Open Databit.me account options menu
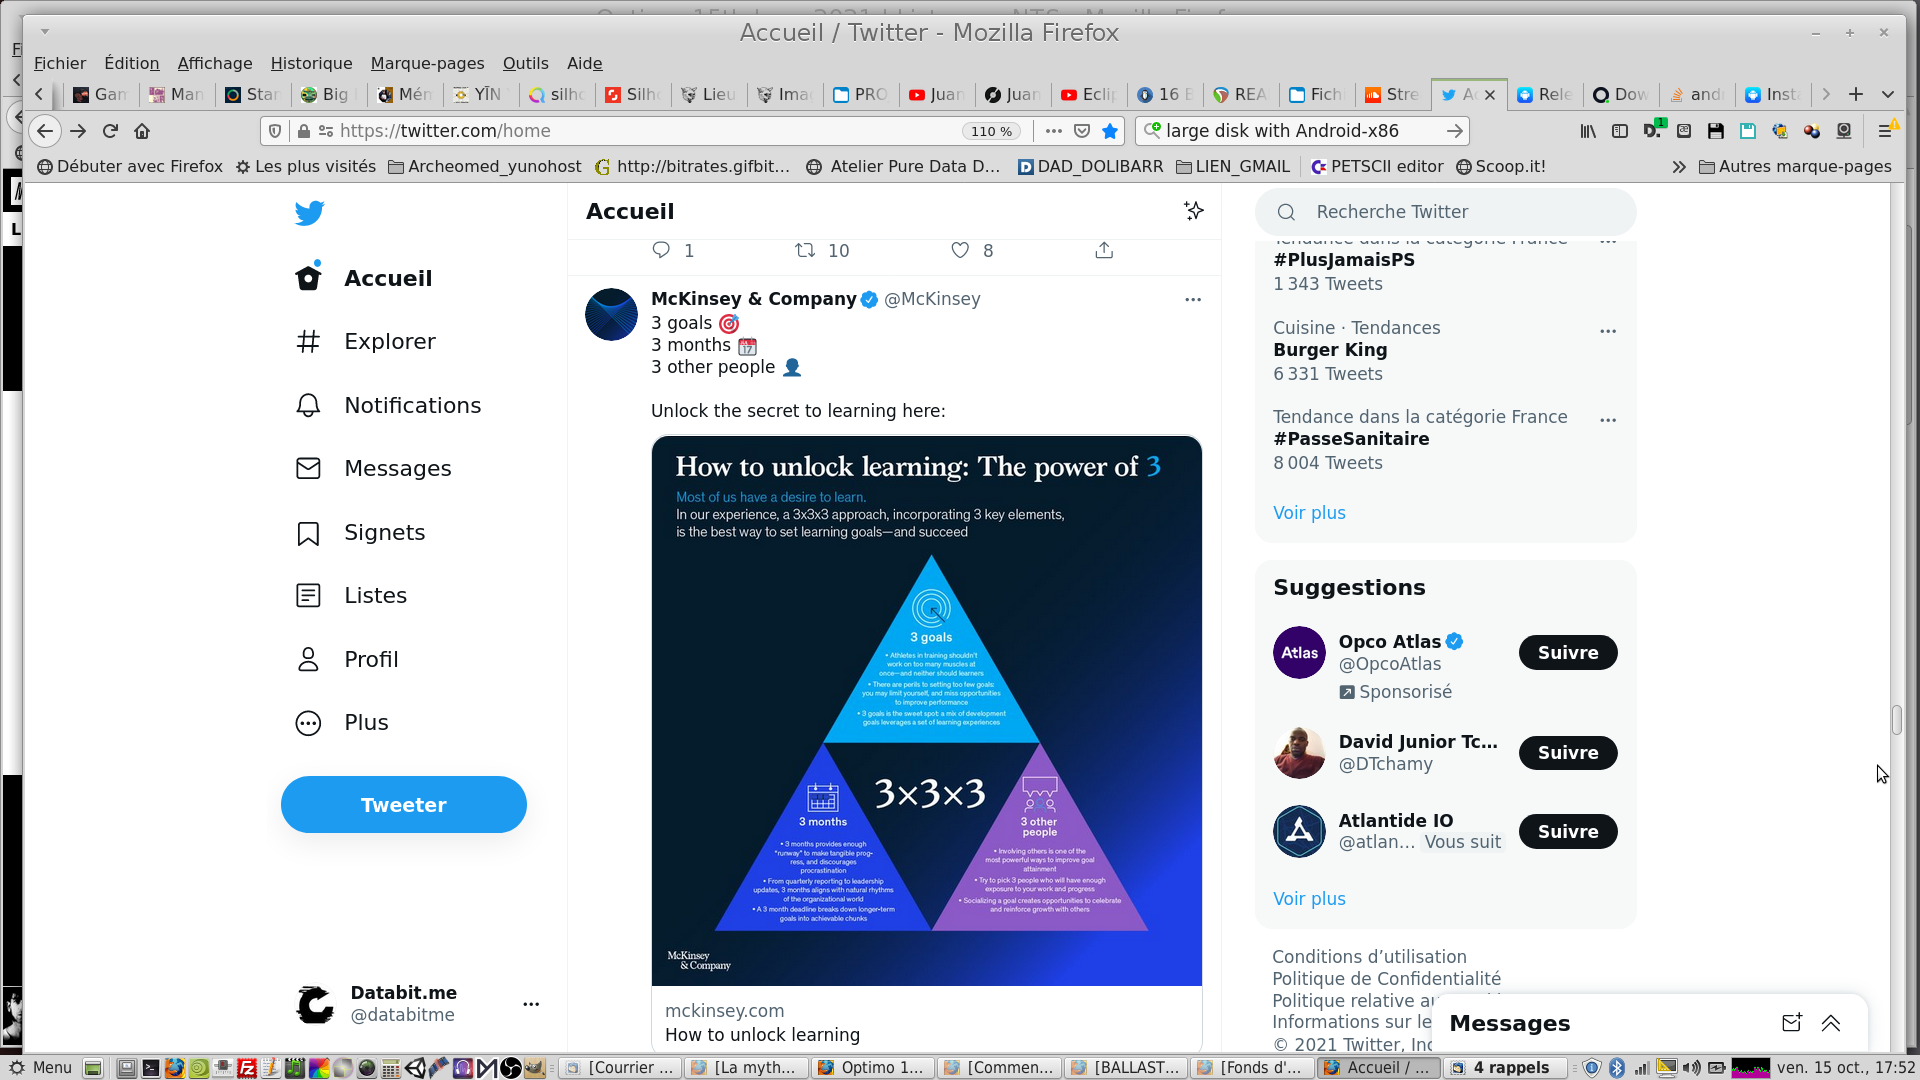This screenshot has width=1920, height=1080. click(x=531, y=1003)
